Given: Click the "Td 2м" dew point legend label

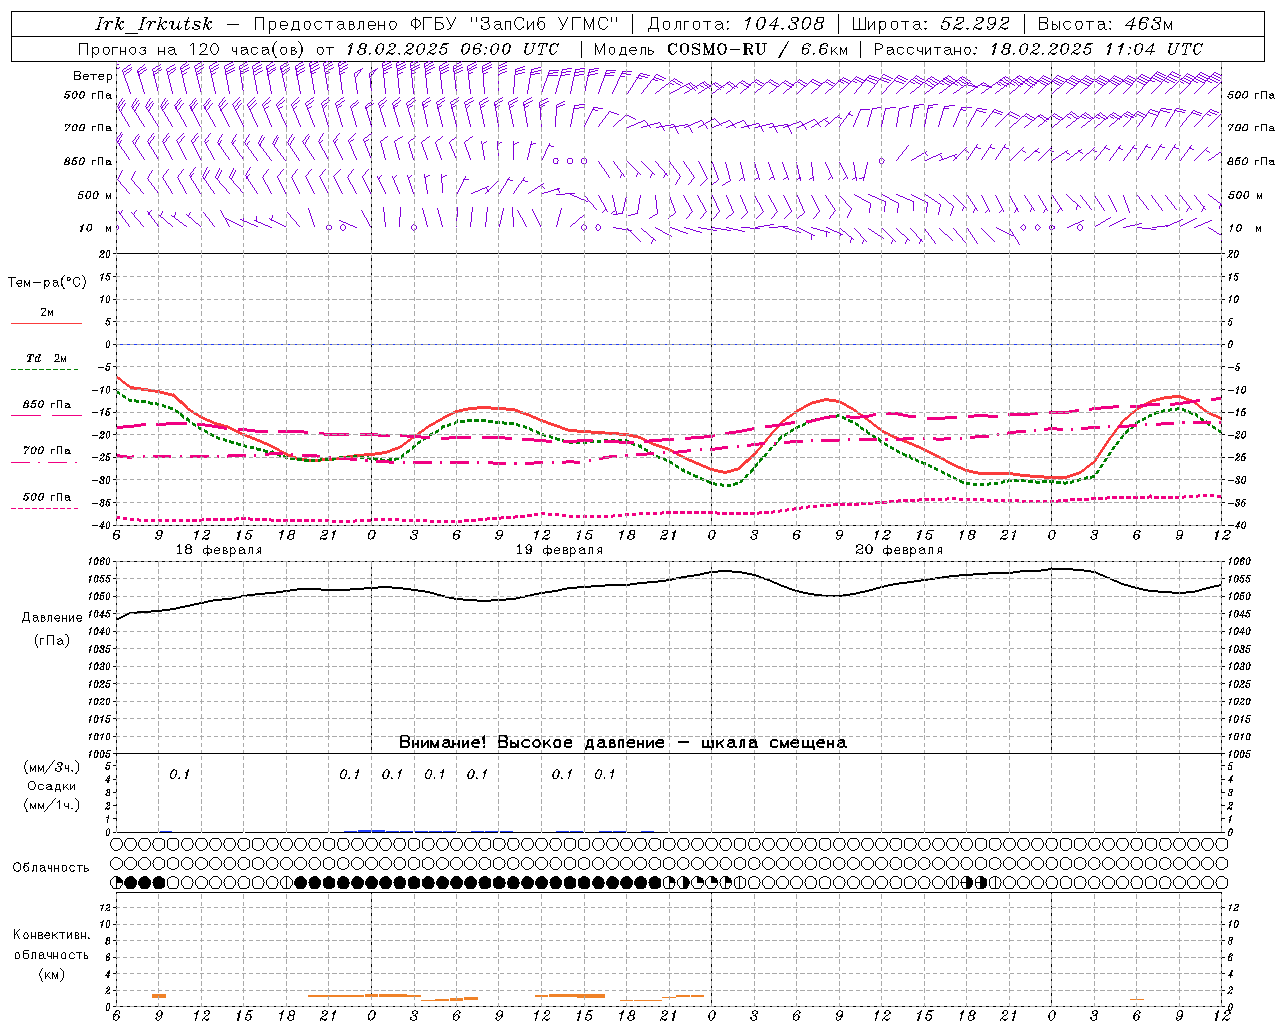Looking at the screenshot, I should pos(47,358).
